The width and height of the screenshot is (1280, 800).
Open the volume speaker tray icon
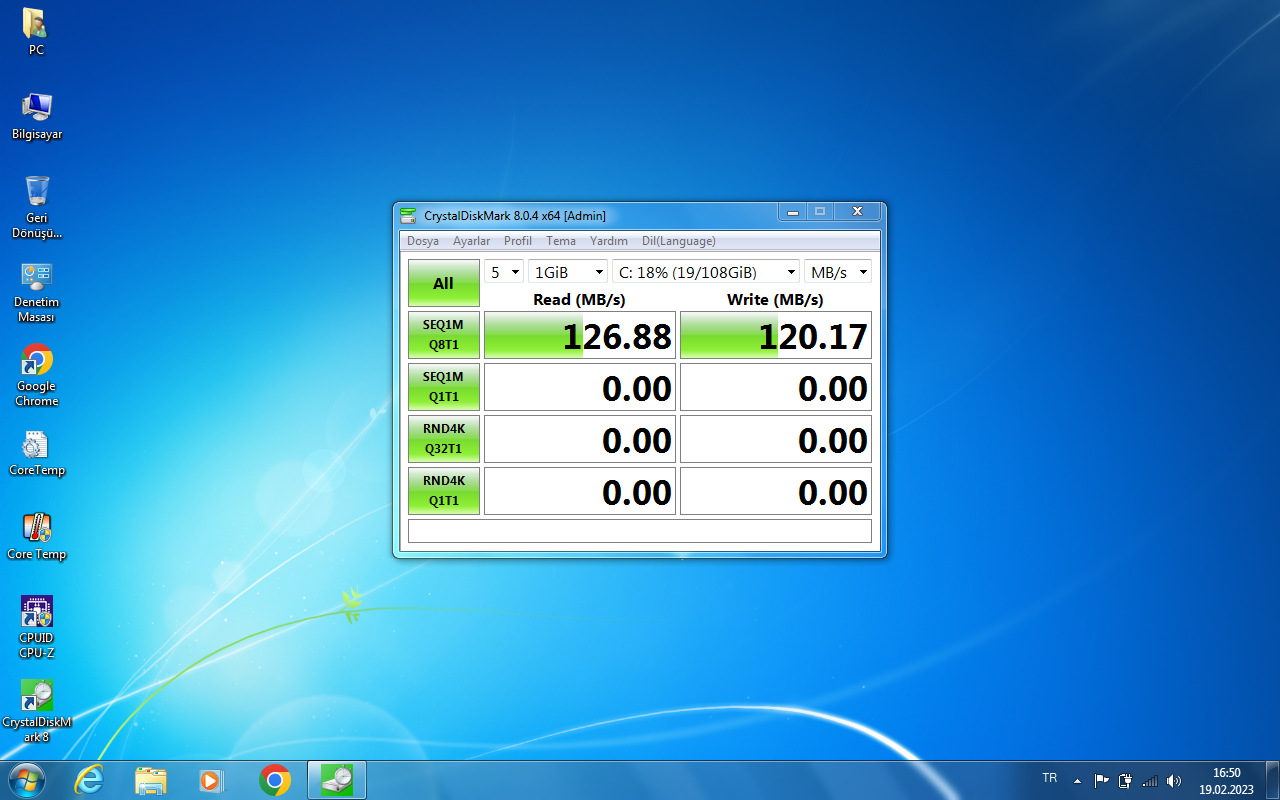click(x=1174, y=780)
